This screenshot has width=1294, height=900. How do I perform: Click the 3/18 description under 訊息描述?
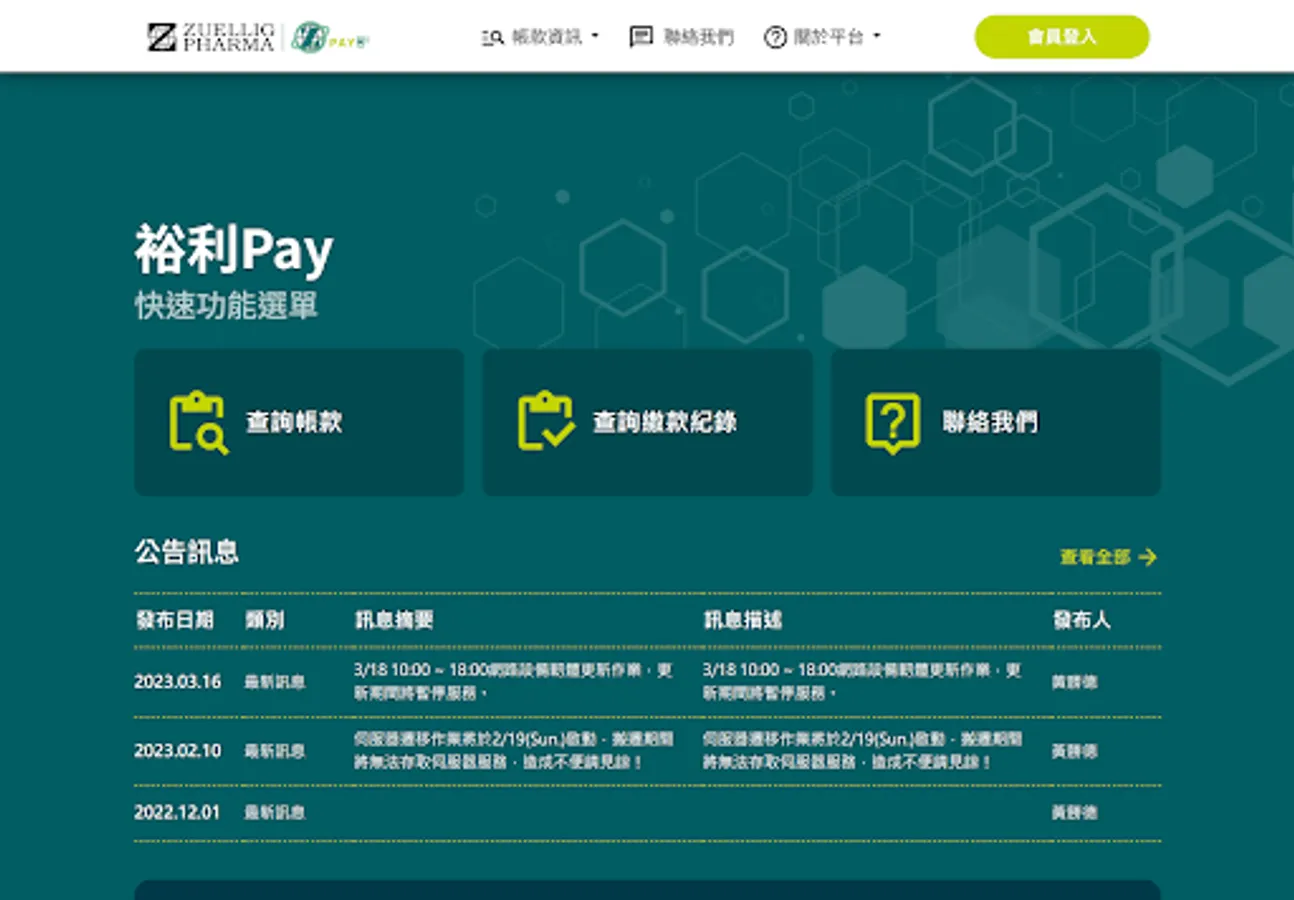click(x=863, y=681)
